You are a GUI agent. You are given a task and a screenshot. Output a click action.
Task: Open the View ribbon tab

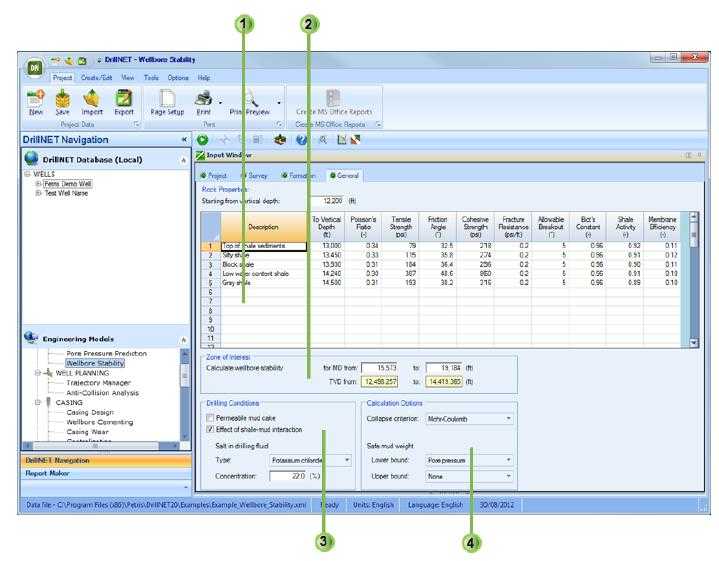pyautogui.click(x=128, y=78)
